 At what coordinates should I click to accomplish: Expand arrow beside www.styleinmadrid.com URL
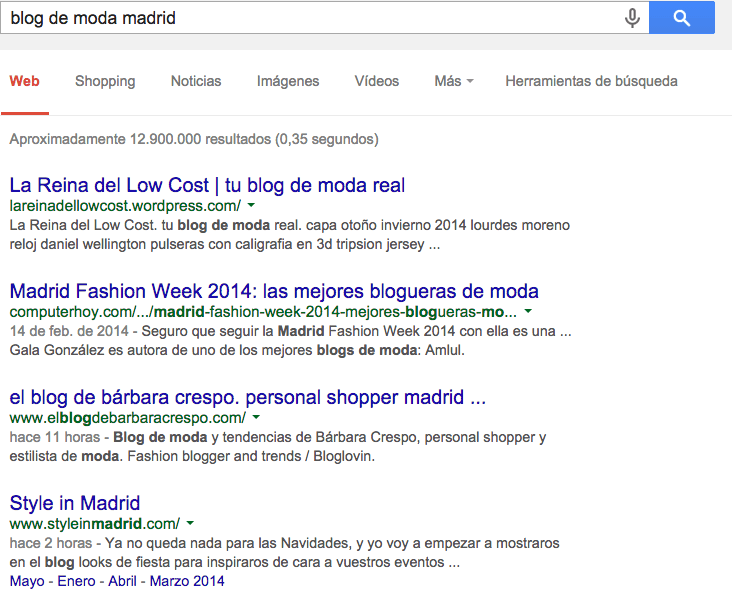coord(190,524)
